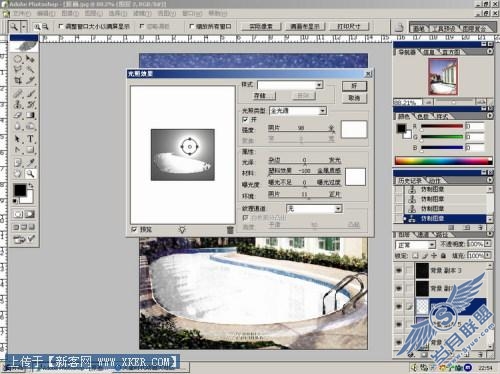
Task: Select the Slice tool
Action: click(x=30, y=80)
